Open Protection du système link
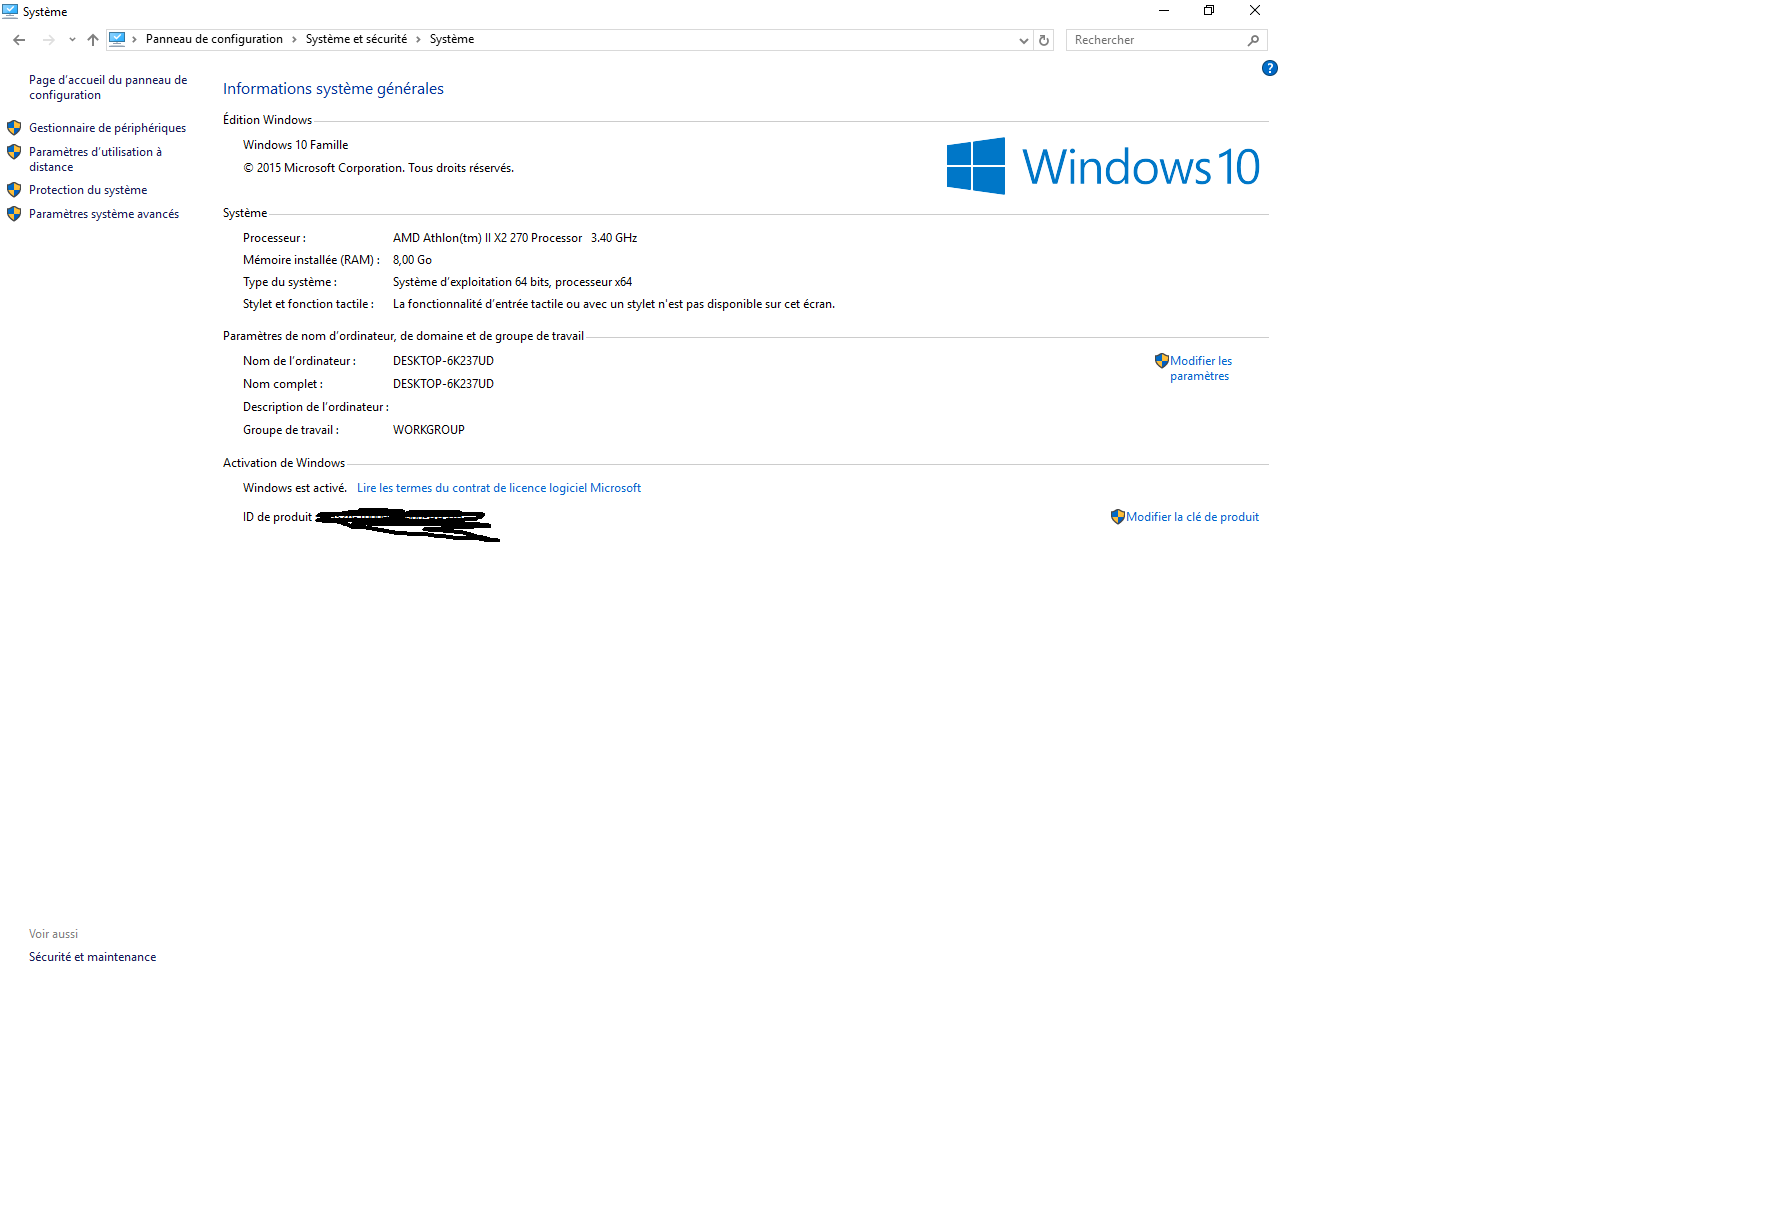1784x1226 pixels. coord(88,190)
